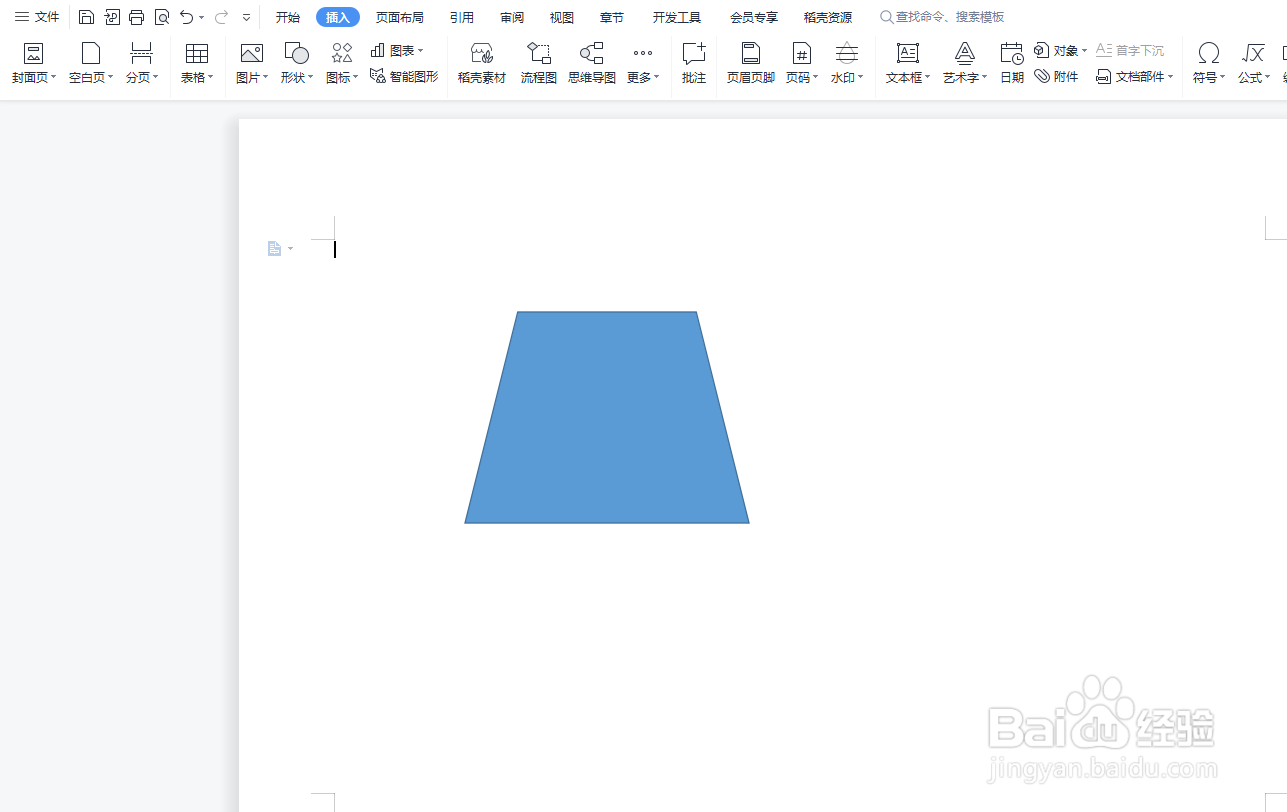Open 稻壳素材 materials store
Screen dimensions: 1287x812
click(482, 63)
